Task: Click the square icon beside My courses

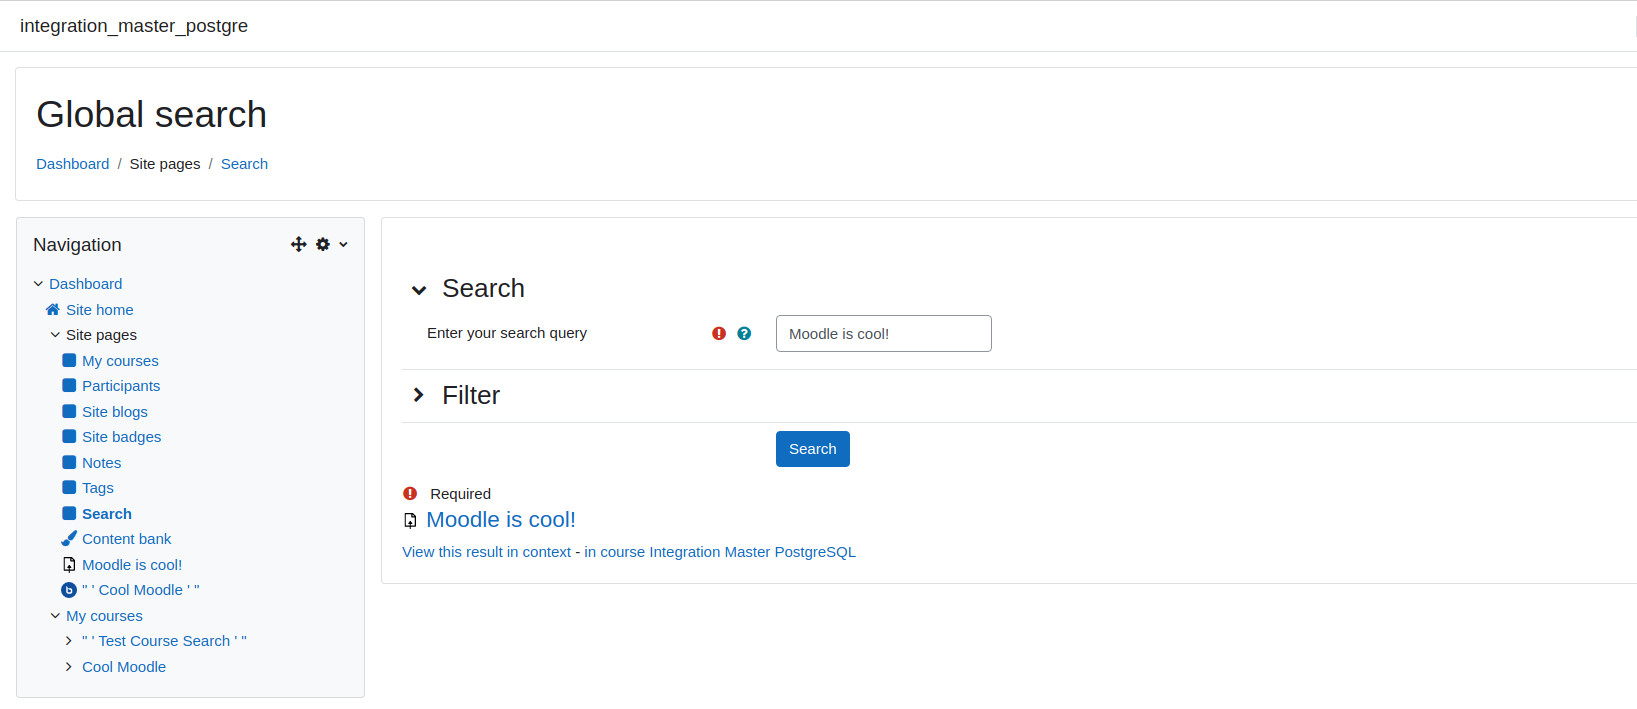Action: 69,360
